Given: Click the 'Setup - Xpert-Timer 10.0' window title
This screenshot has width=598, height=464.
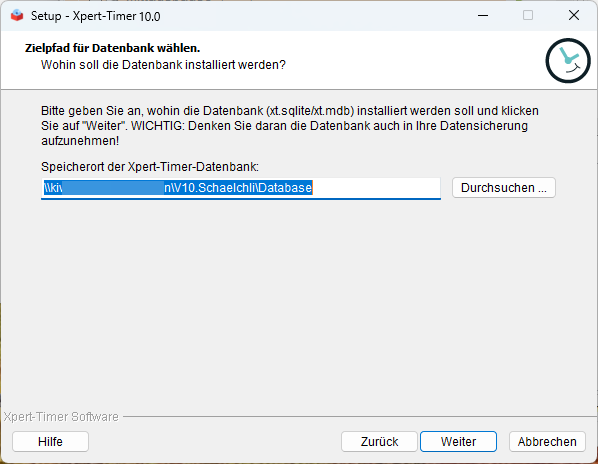Looking at the screenshot, I should (95, 16).
